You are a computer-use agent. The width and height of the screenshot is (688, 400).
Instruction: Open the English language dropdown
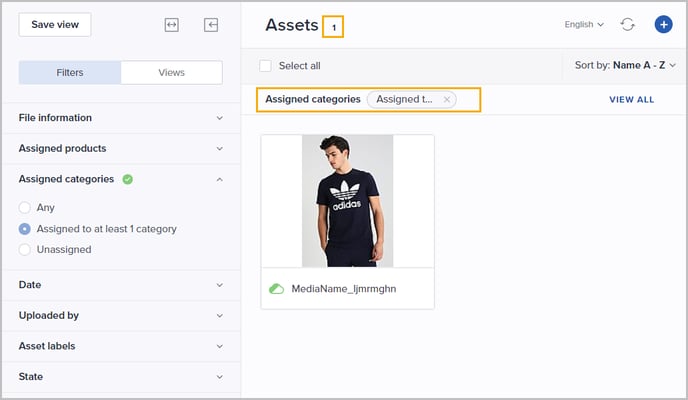(x=584, y=25)
